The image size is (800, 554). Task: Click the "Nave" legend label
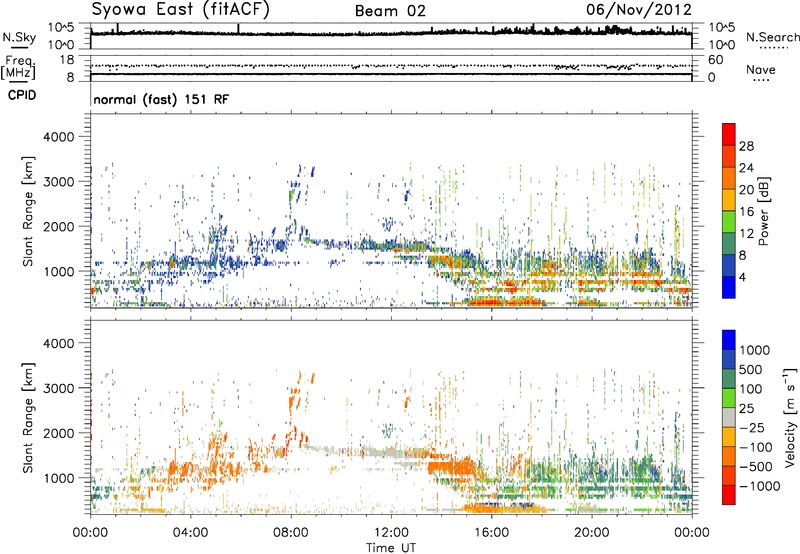point(761,69)
